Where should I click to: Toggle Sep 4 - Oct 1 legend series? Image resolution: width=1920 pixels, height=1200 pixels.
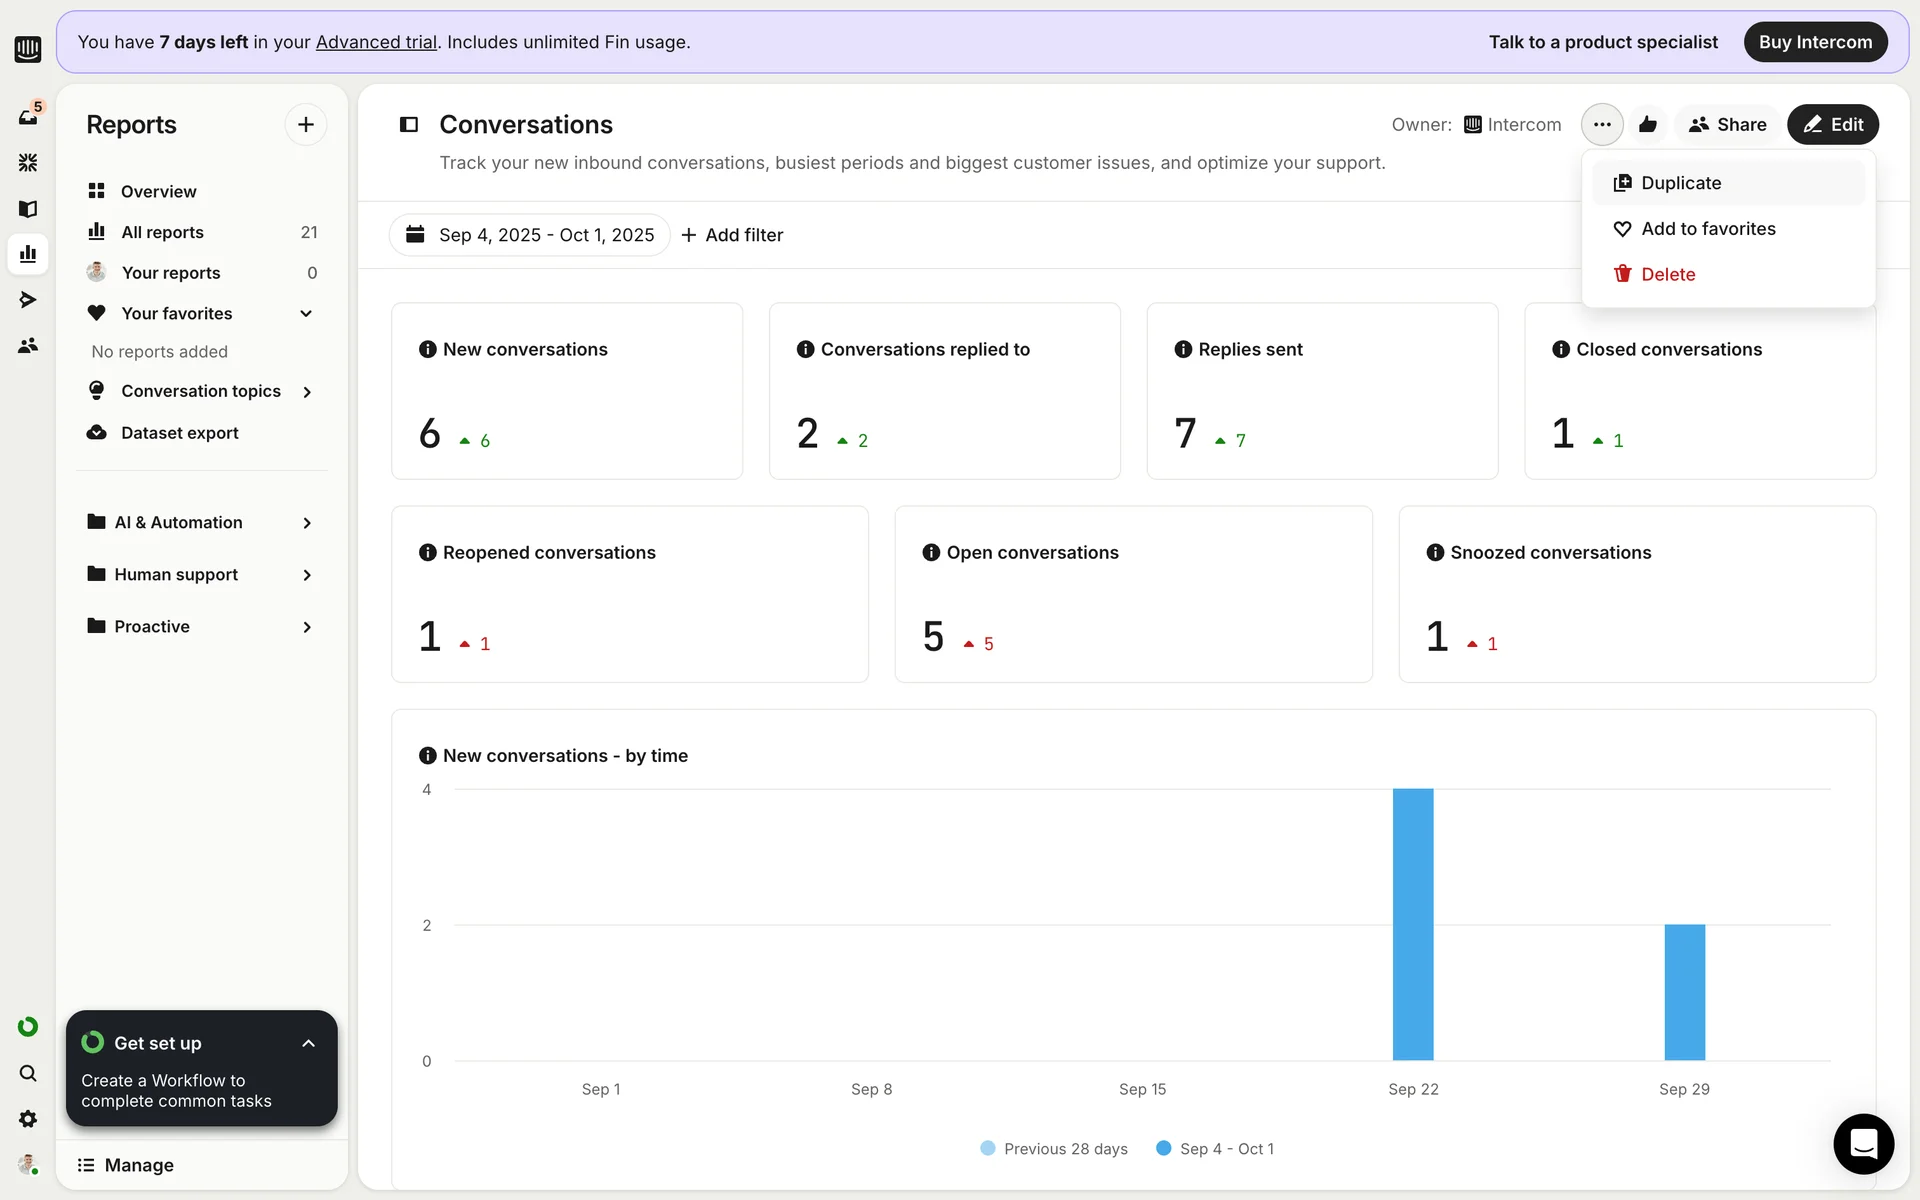[1215, 1149]
